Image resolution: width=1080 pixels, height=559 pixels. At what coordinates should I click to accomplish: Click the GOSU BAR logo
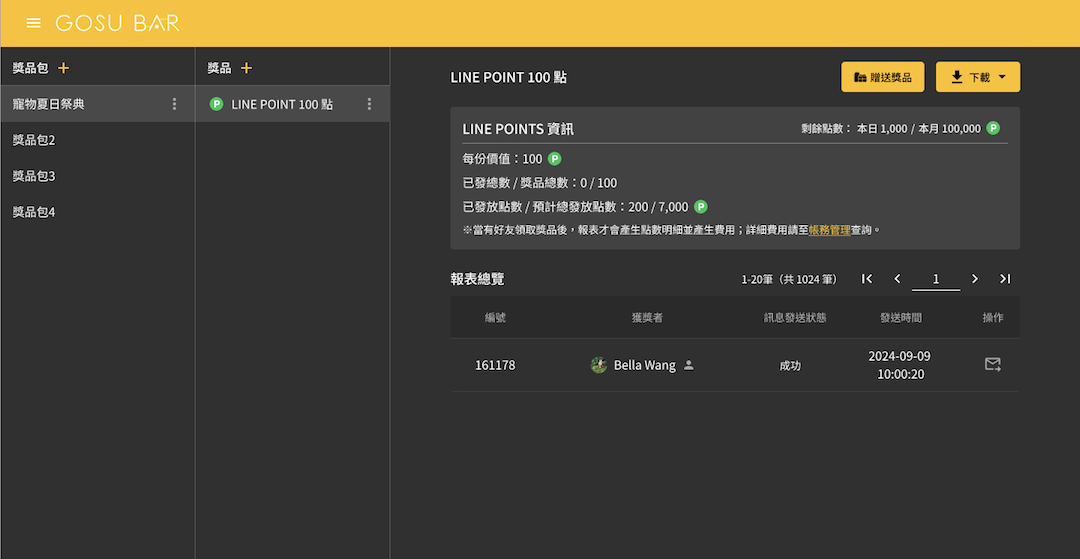point(118,23)
